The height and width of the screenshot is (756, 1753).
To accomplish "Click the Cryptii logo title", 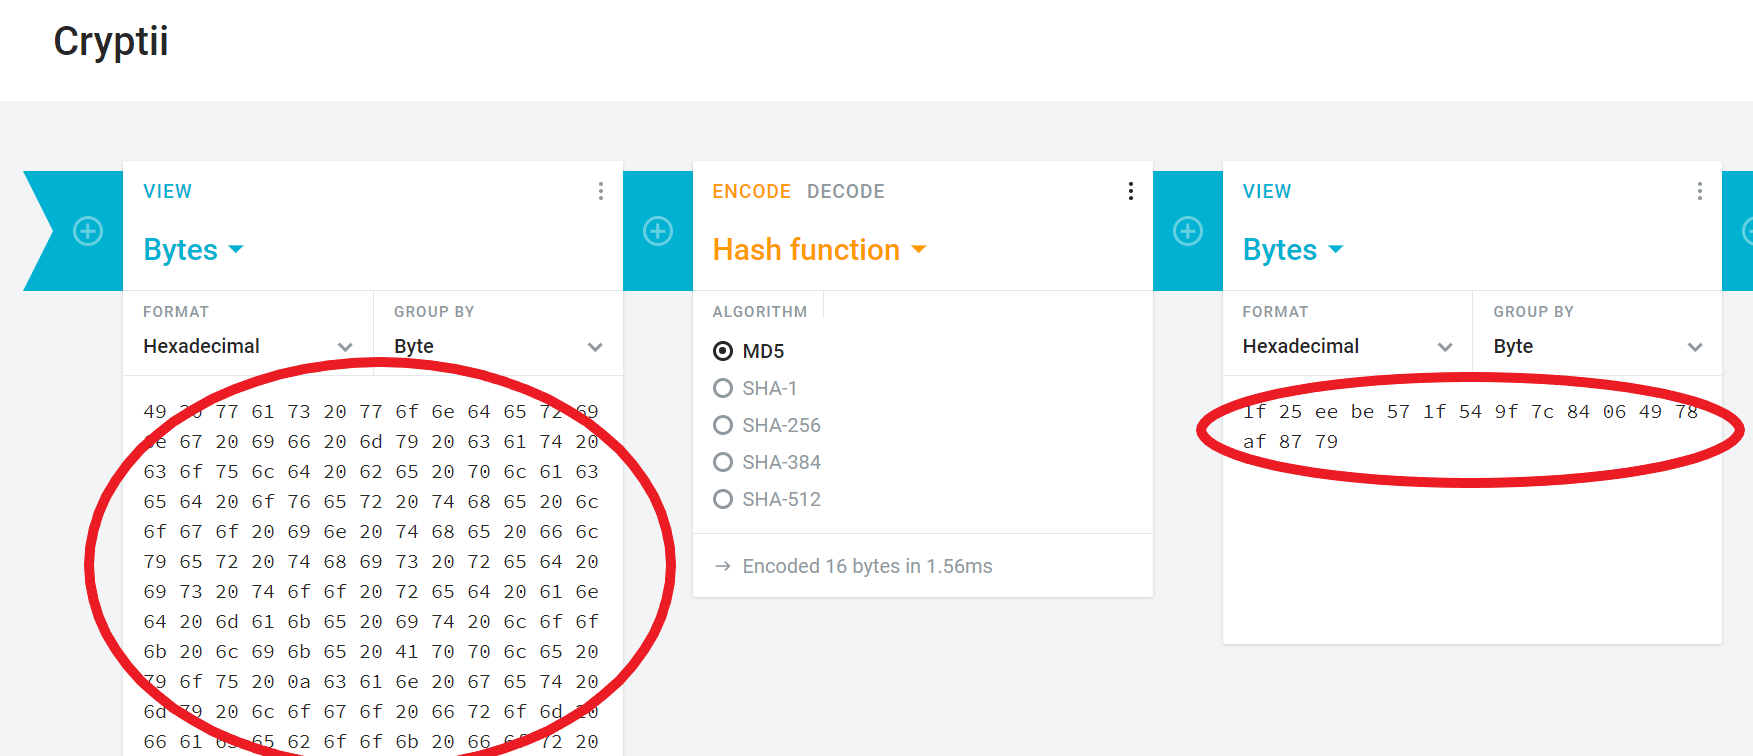I will pyautogui.click(x=111, y=42).
